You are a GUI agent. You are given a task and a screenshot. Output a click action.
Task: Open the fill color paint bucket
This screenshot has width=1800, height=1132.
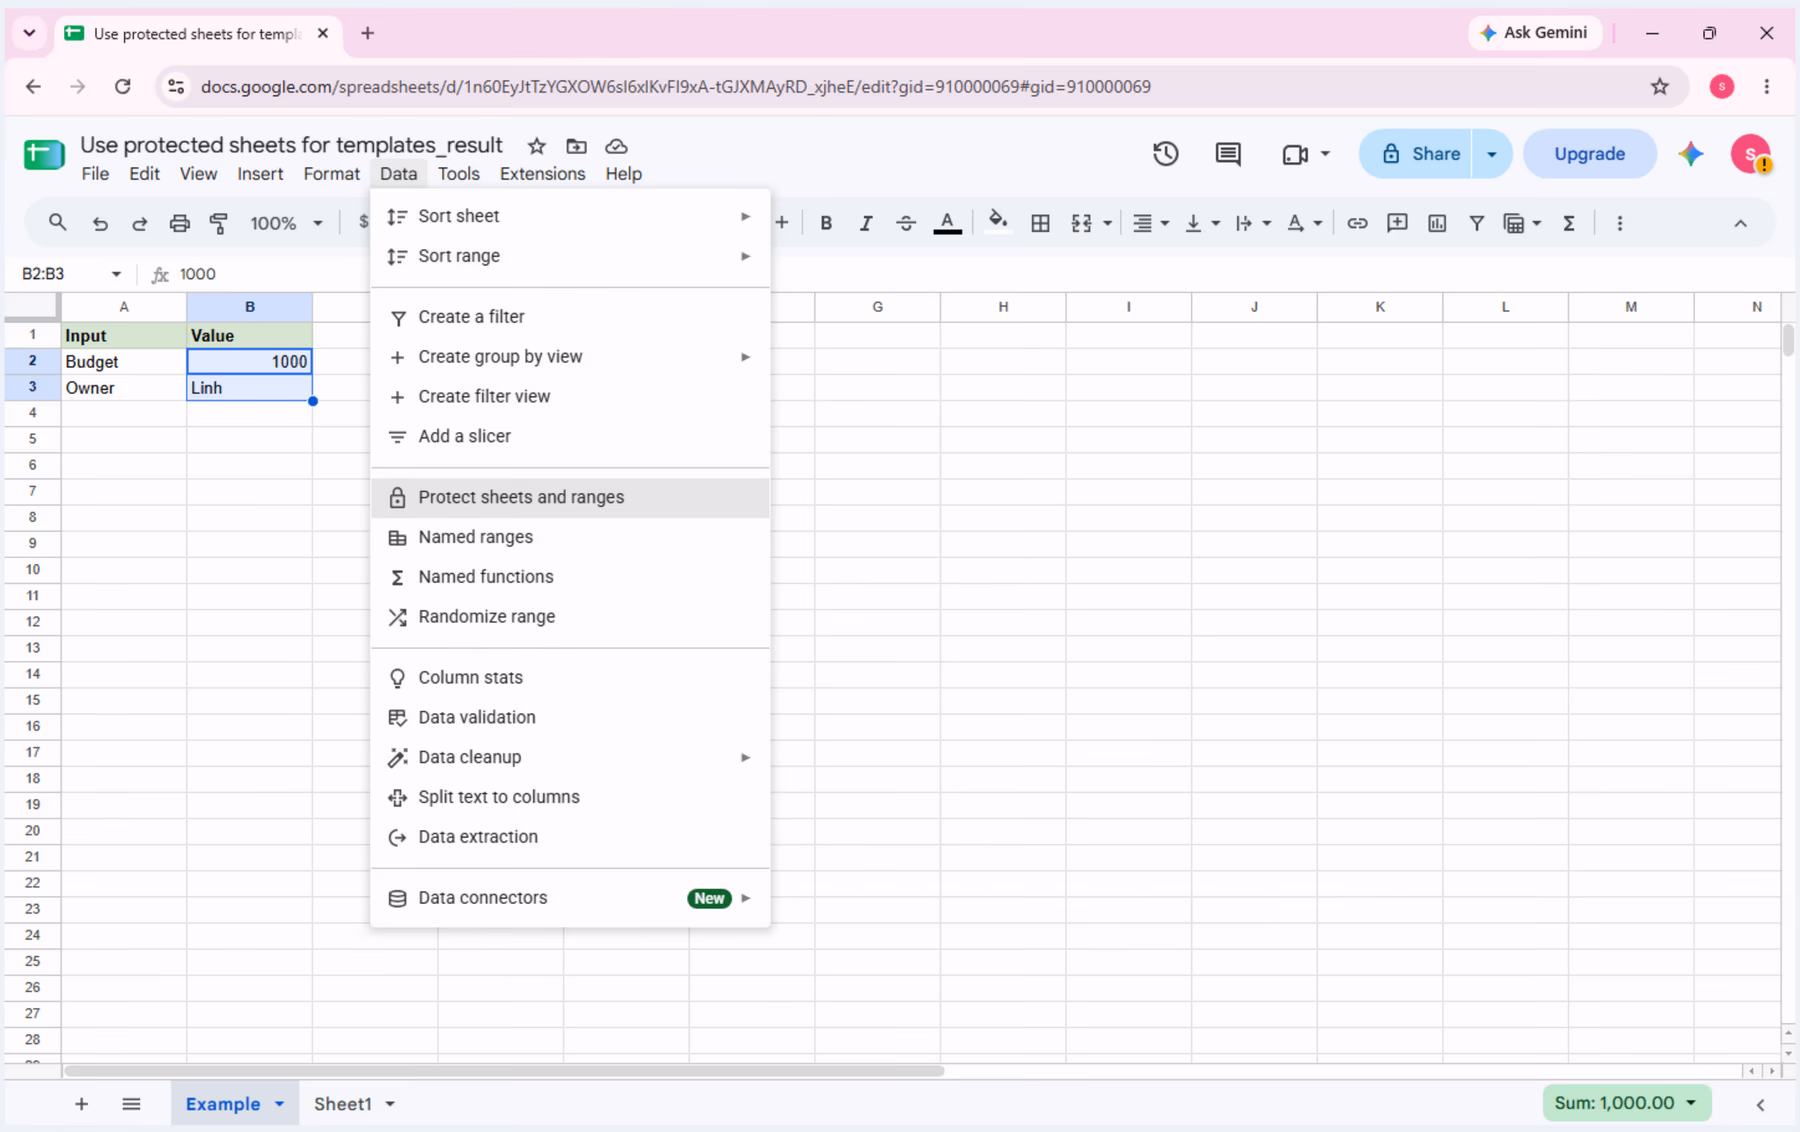tap(997, 222)
